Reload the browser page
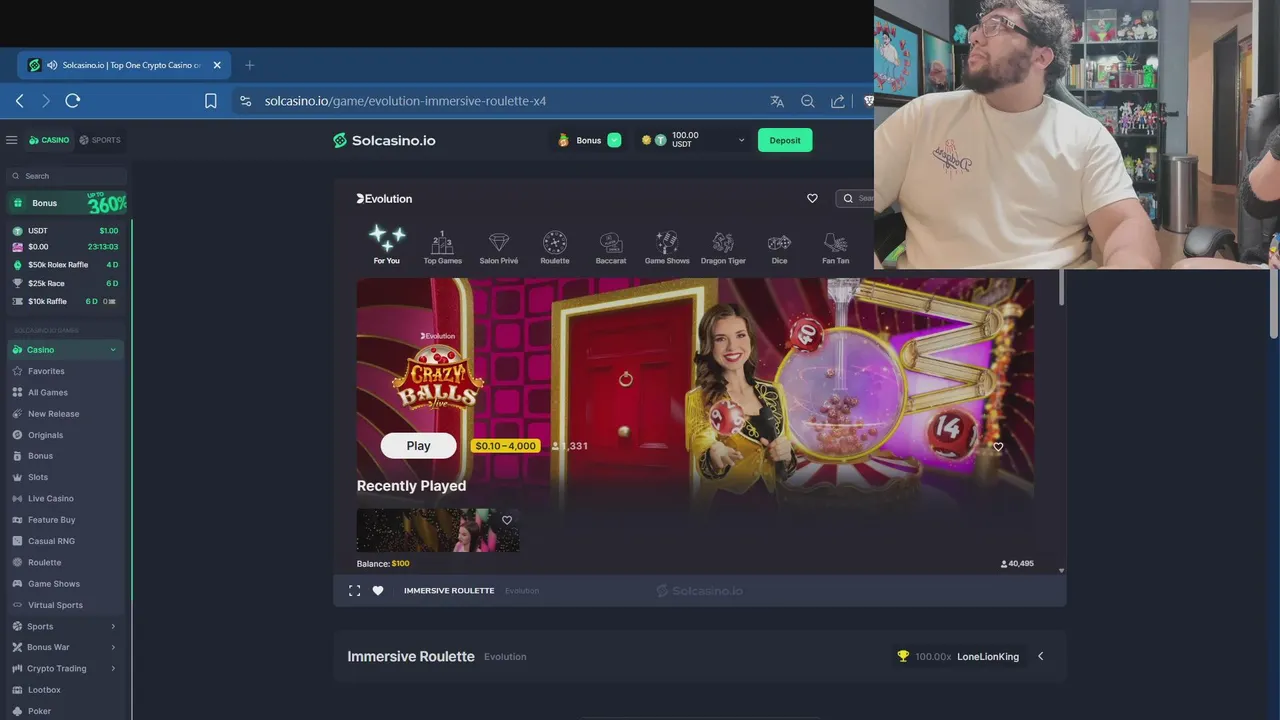The height and width of the screenshot is (720, 1280). coord(72,101)
